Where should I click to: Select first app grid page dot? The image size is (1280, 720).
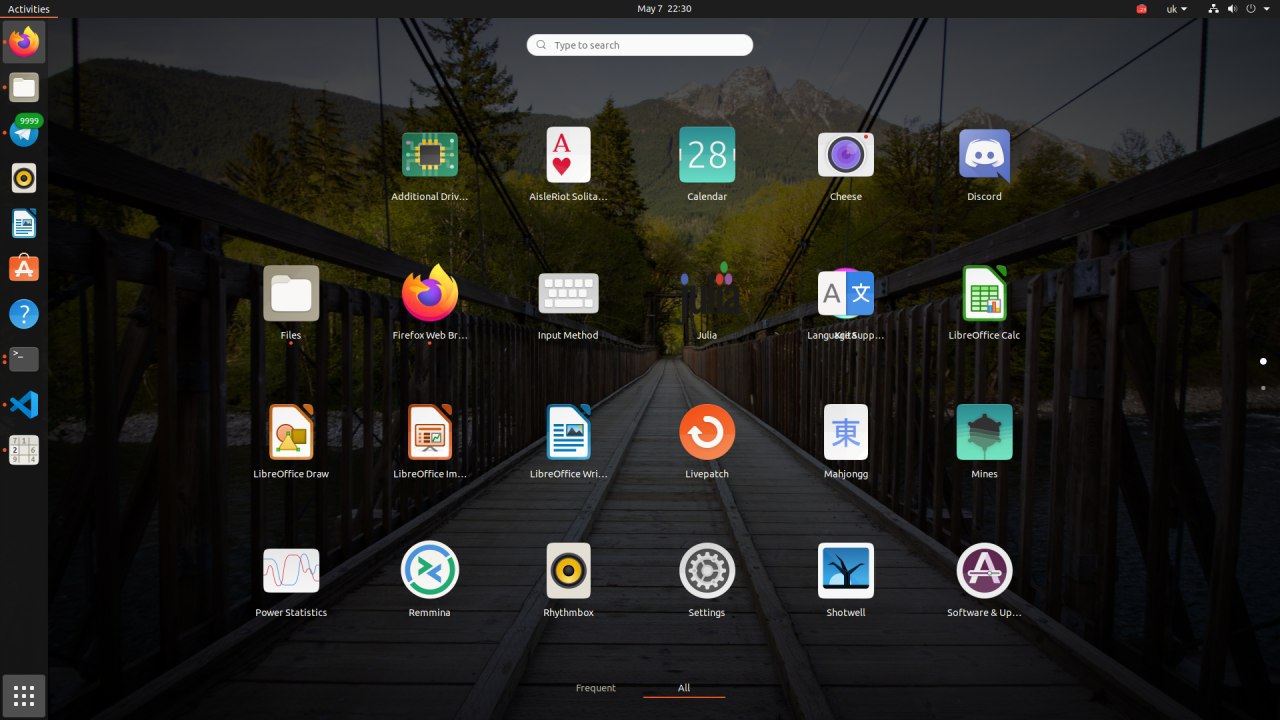point(1263,361)
